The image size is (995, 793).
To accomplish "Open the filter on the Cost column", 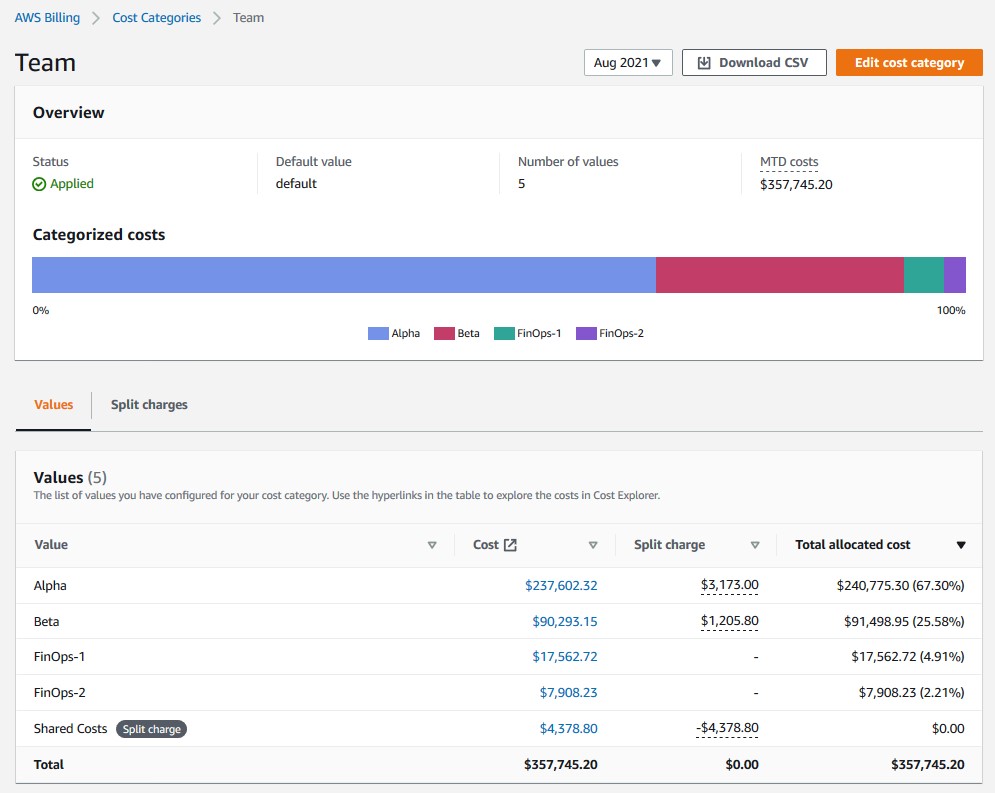I will pos(592,545).
